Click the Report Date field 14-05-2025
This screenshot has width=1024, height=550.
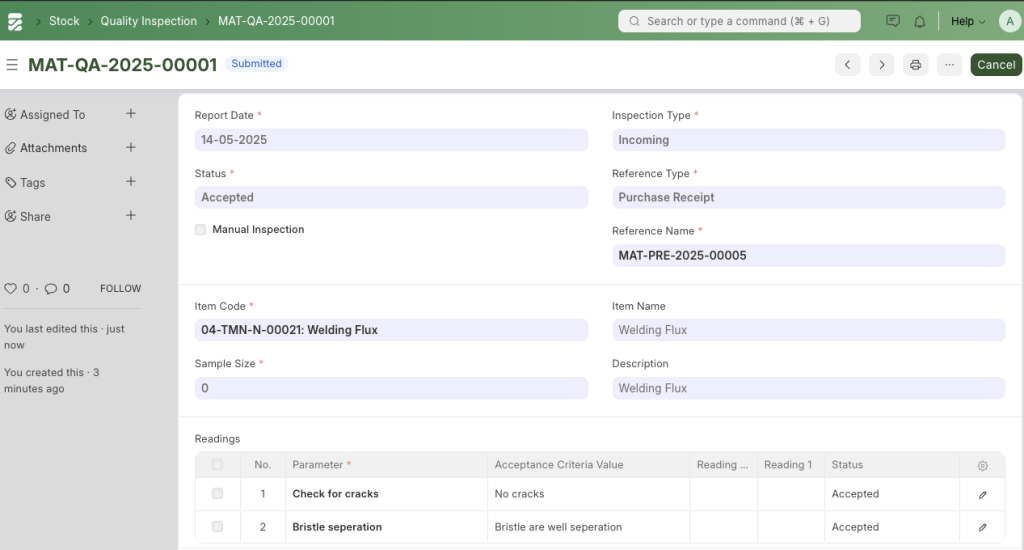391,140
